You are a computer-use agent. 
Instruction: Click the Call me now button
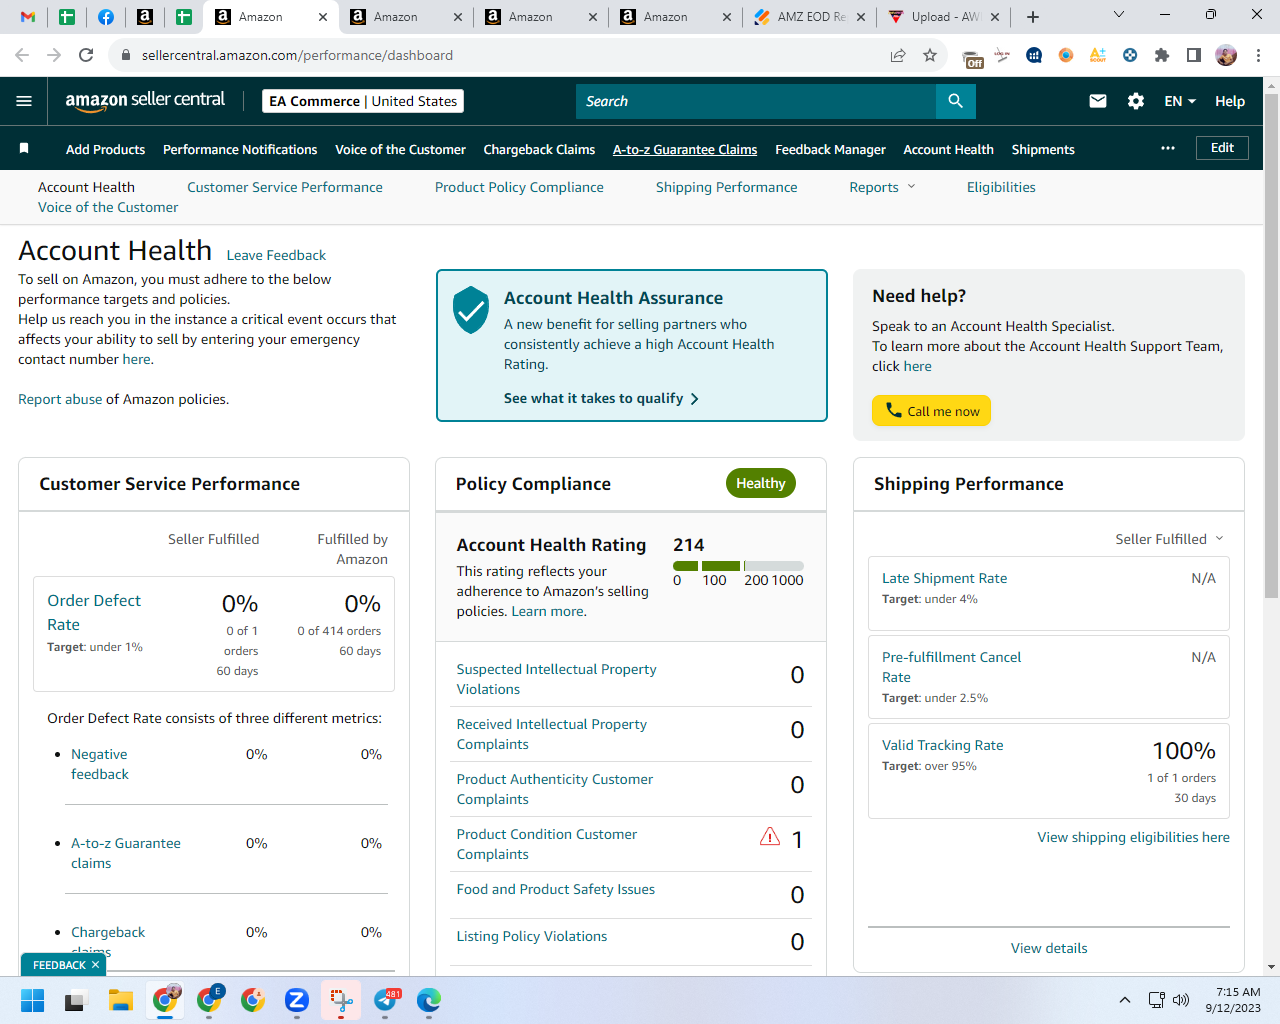pyautogui.click(x=931, y=411)
